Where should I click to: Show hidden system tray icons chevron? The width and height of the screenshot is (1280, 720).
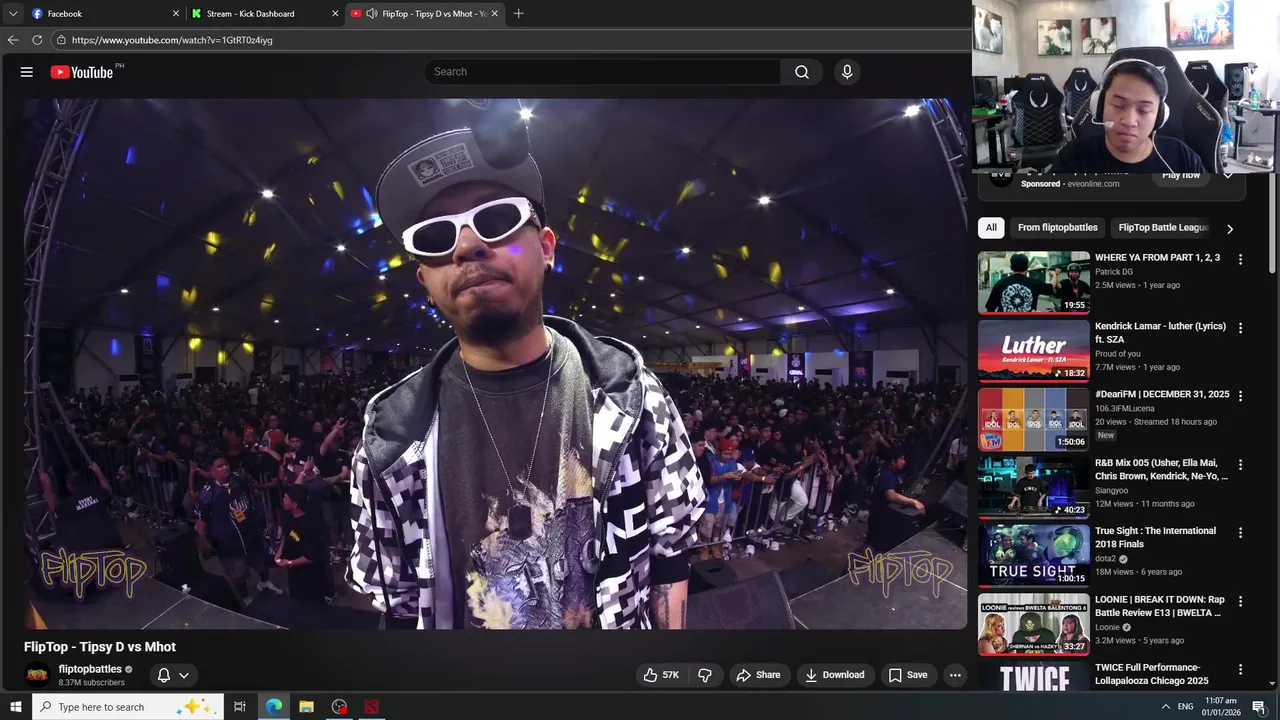1165,707
